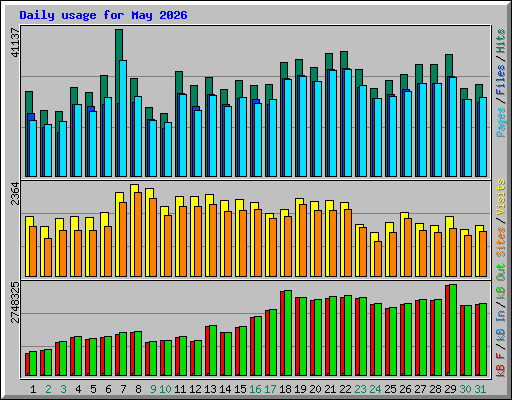The height and width of the screenshot is (400, 512).
Task: Click the day 13 axis label
Action: (x=210, y=389)
